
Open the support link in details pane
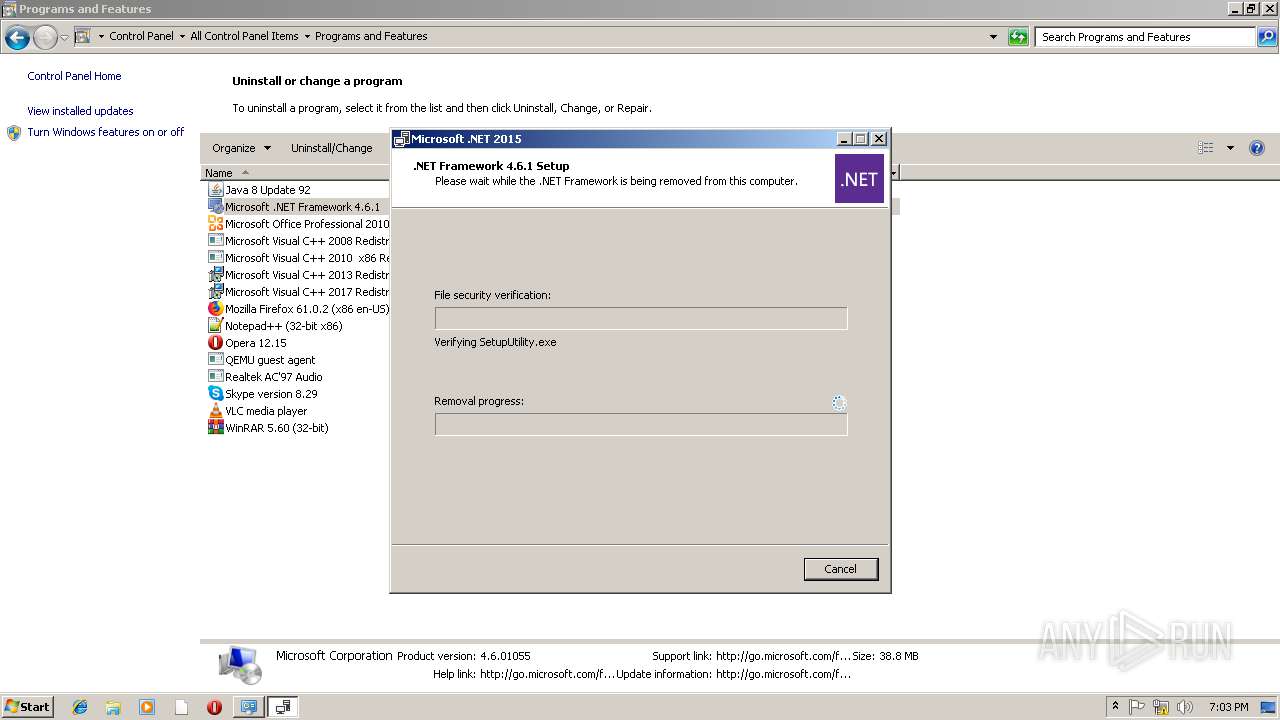pos(783,656)
